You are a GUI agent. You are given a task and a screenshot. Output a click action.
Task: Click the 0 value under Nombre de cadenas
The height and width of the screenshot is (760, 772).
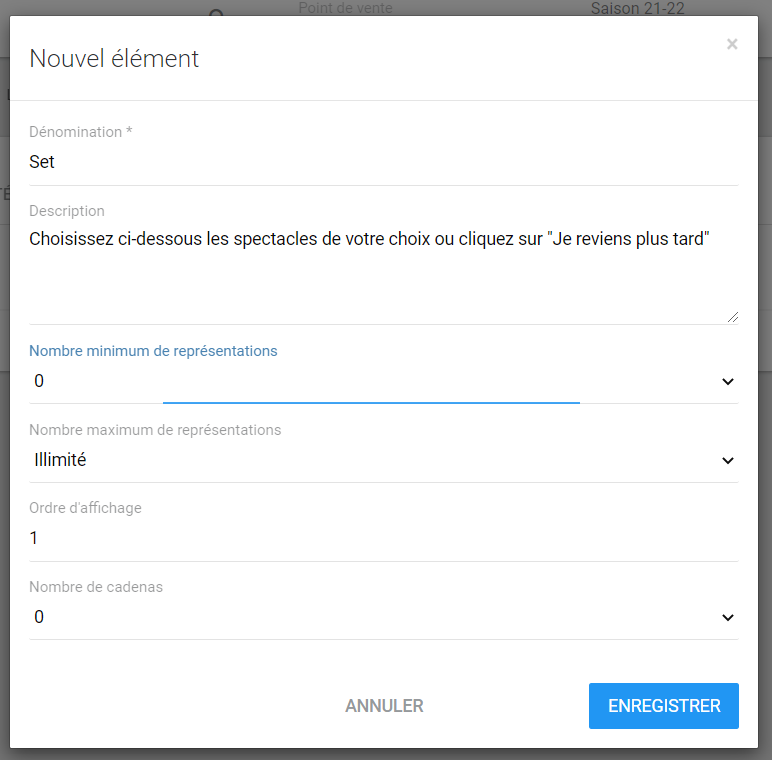[40, 617]
